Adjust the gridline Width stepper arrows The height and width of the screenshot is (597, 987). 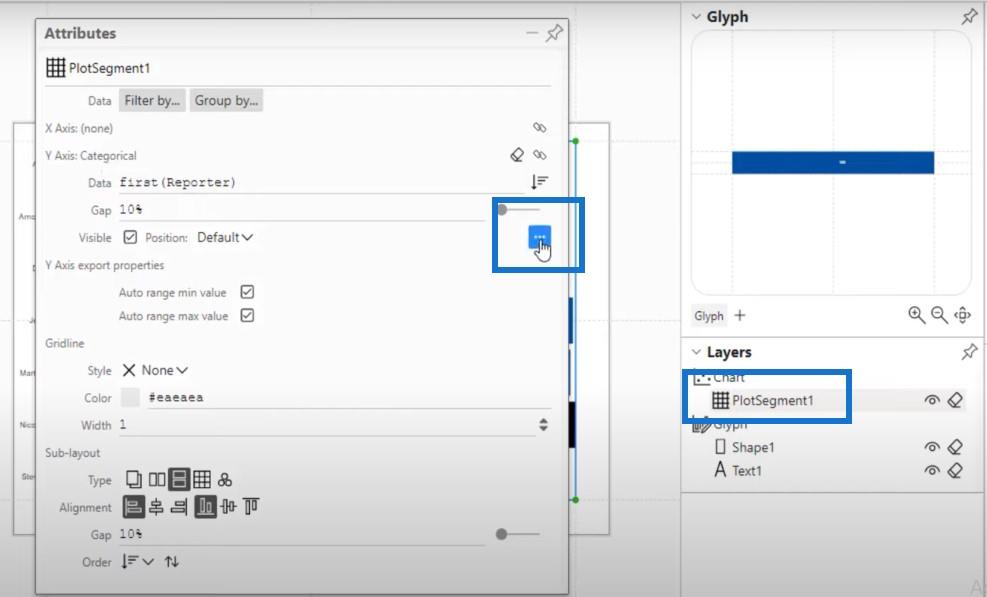coord(543,424)
